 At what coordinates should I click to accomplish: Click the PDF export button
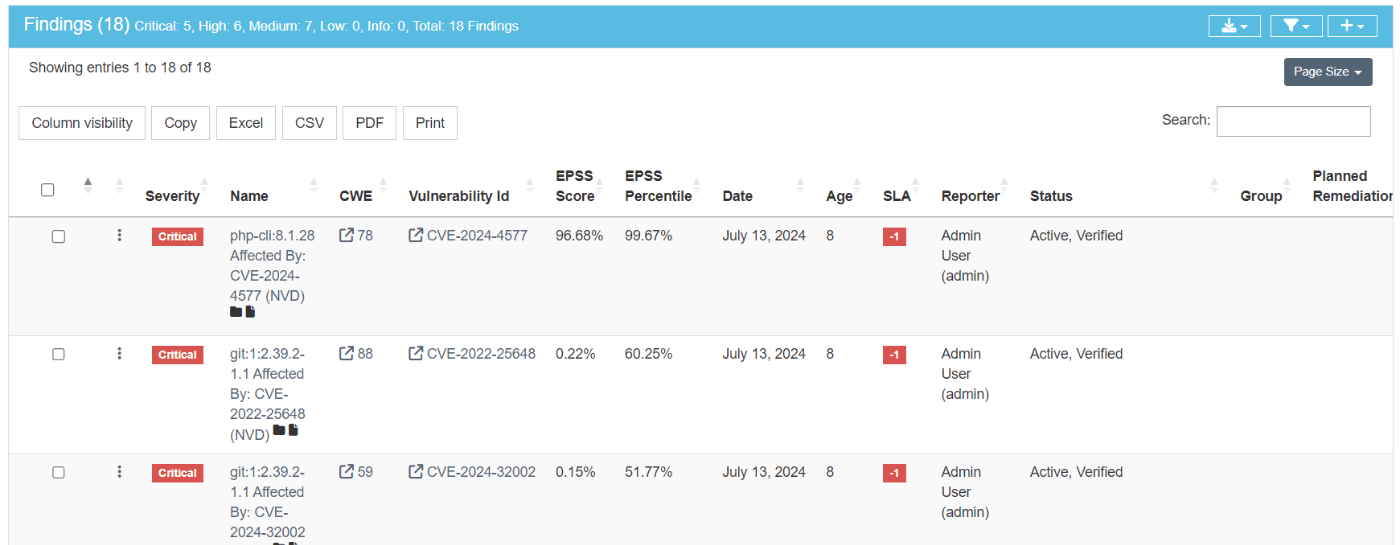tap(369, 123)
